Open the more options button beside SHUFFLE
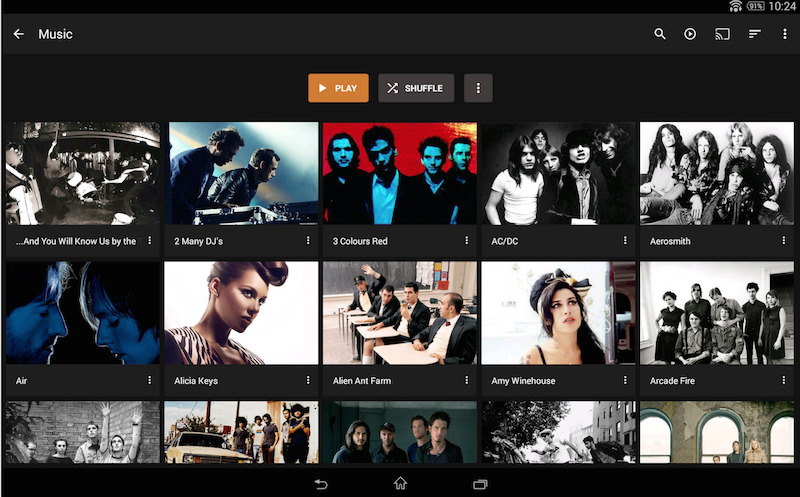The image size is (800, 497). point(478,88)
